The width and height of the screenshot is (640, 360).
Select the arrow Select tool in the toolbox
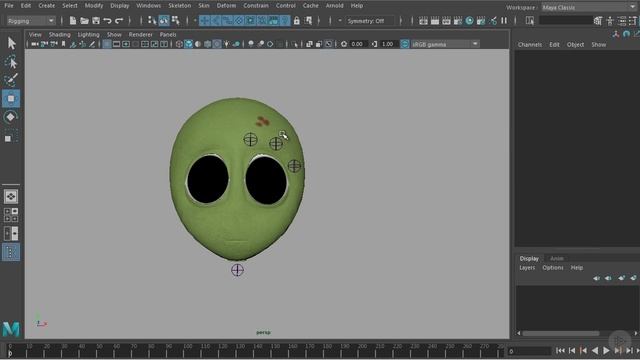tap(11, 43)
